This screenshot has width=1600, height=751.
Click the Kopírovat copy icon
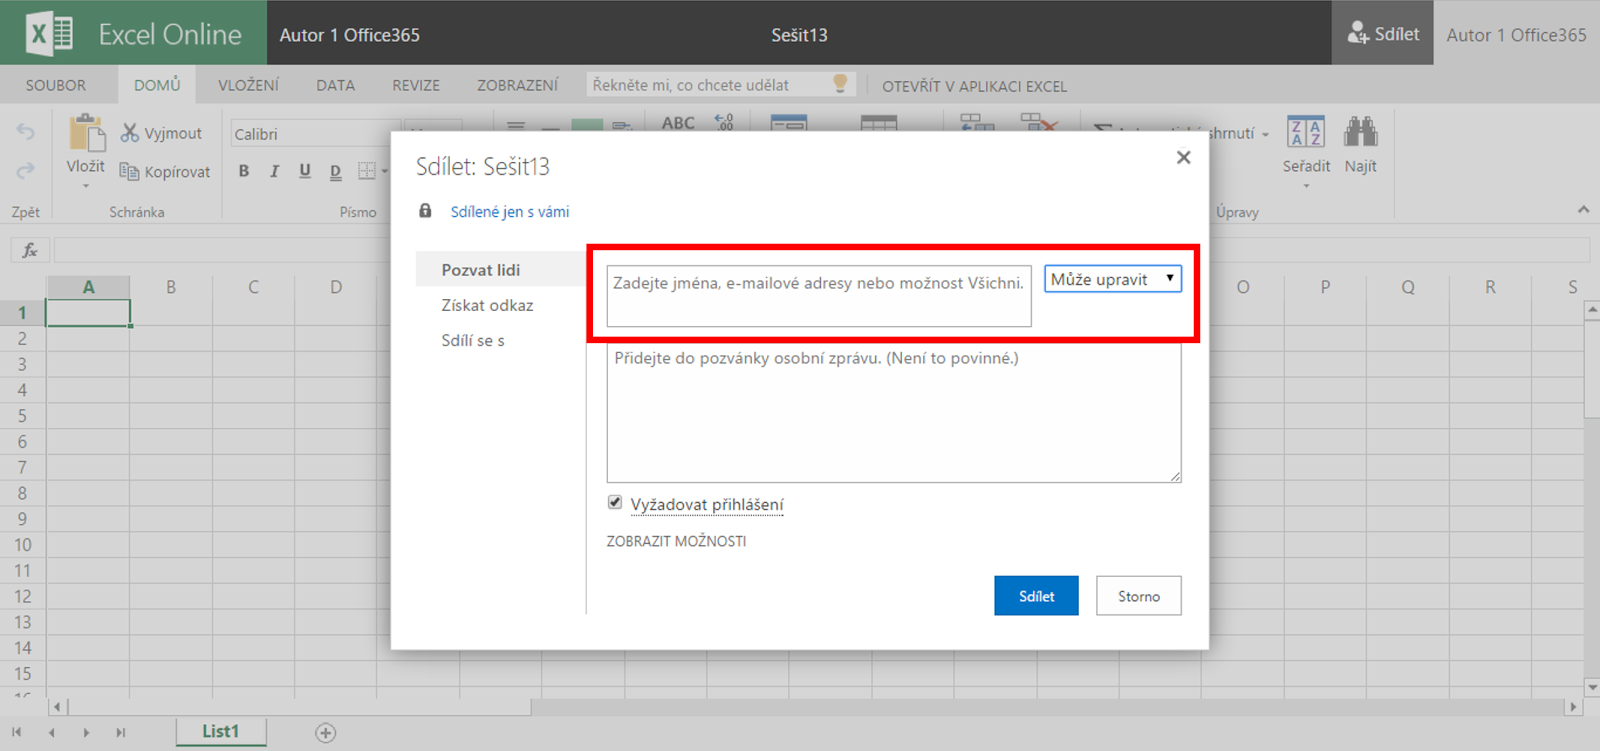click(x=129, y=171)
